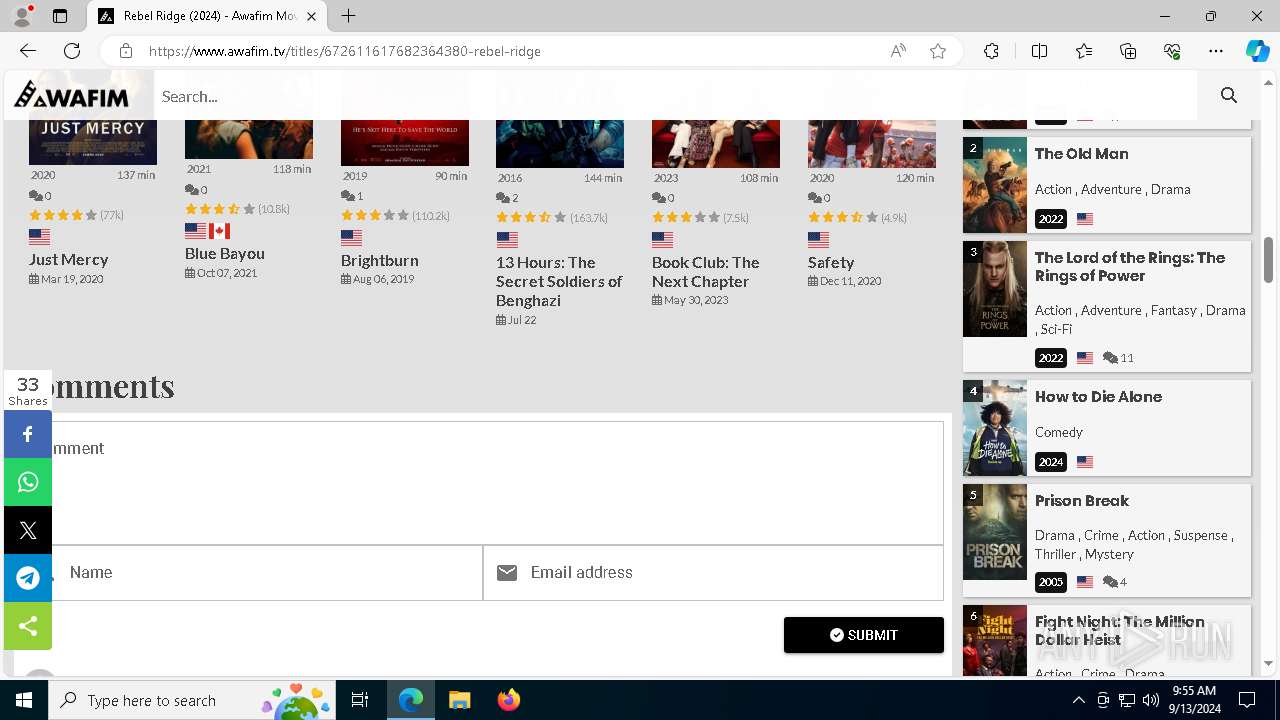
Task: Open 13 Hours Secret Soldiers of Benghazi
Action: click(x=559, y=281)
